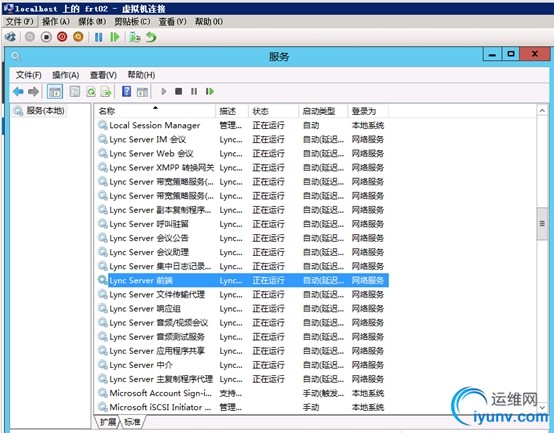Toggle the show/hide console tree icon

55,92
